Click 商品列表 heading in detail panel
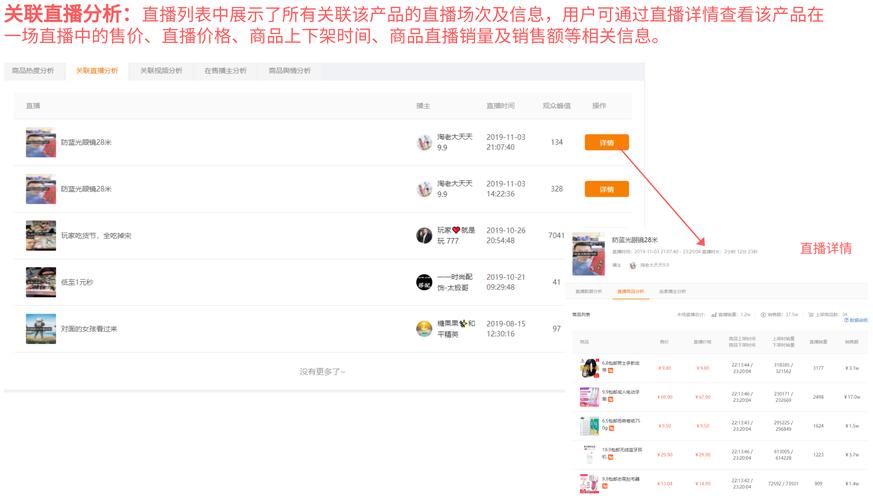This screenshot has height=500, width=873. tap(581, 315)
